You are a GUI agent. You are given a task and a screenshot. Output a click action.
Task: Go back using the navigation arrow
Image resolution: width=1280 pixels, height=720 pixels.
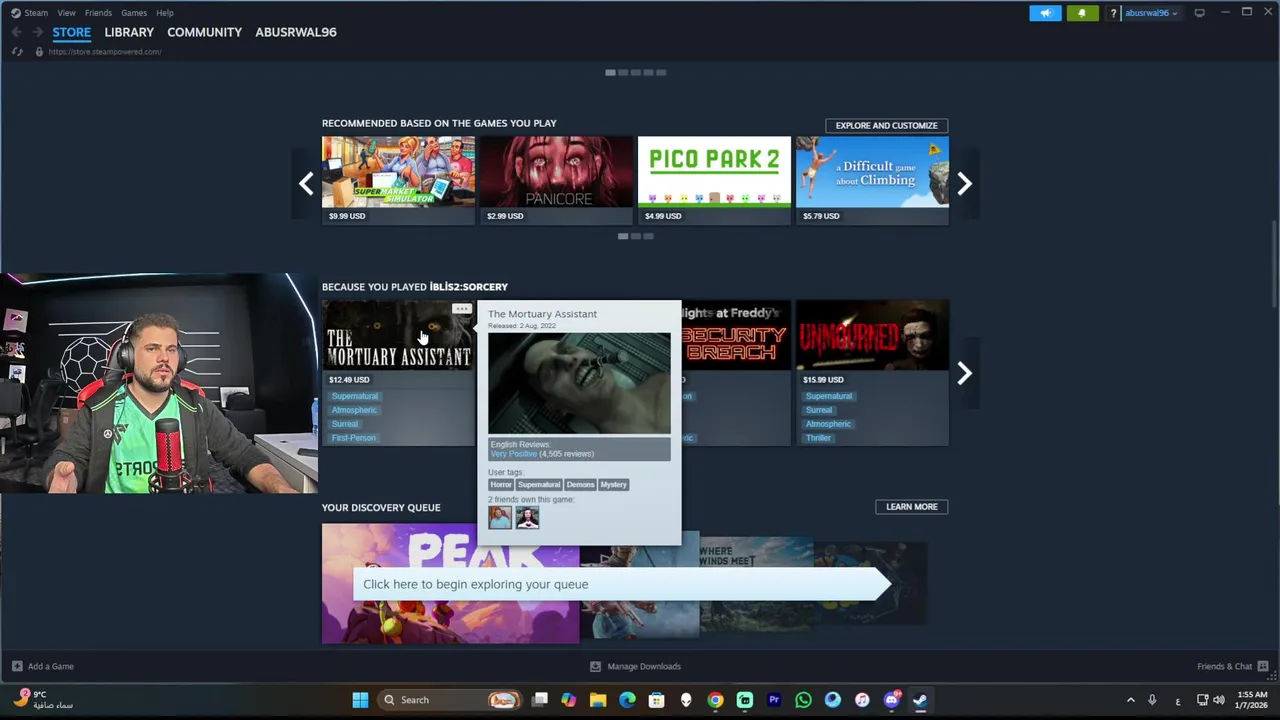(17, 32)
